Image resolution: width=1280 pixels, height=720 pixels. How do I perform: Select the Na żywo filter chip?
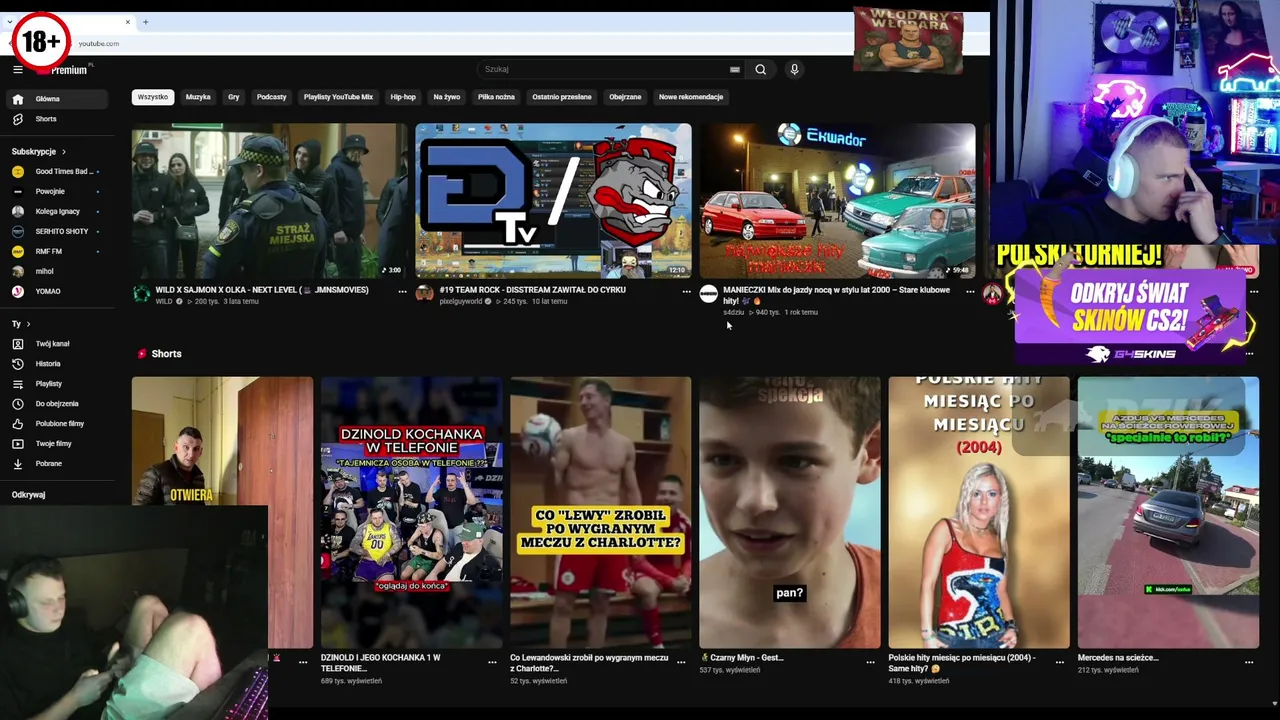(x=447, y=97)
